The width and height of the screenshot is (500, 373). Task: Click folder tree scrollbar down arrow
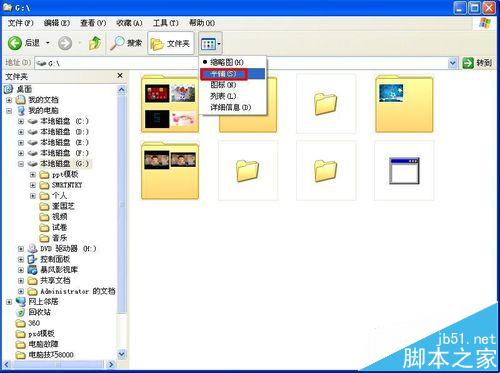point(122,354)
